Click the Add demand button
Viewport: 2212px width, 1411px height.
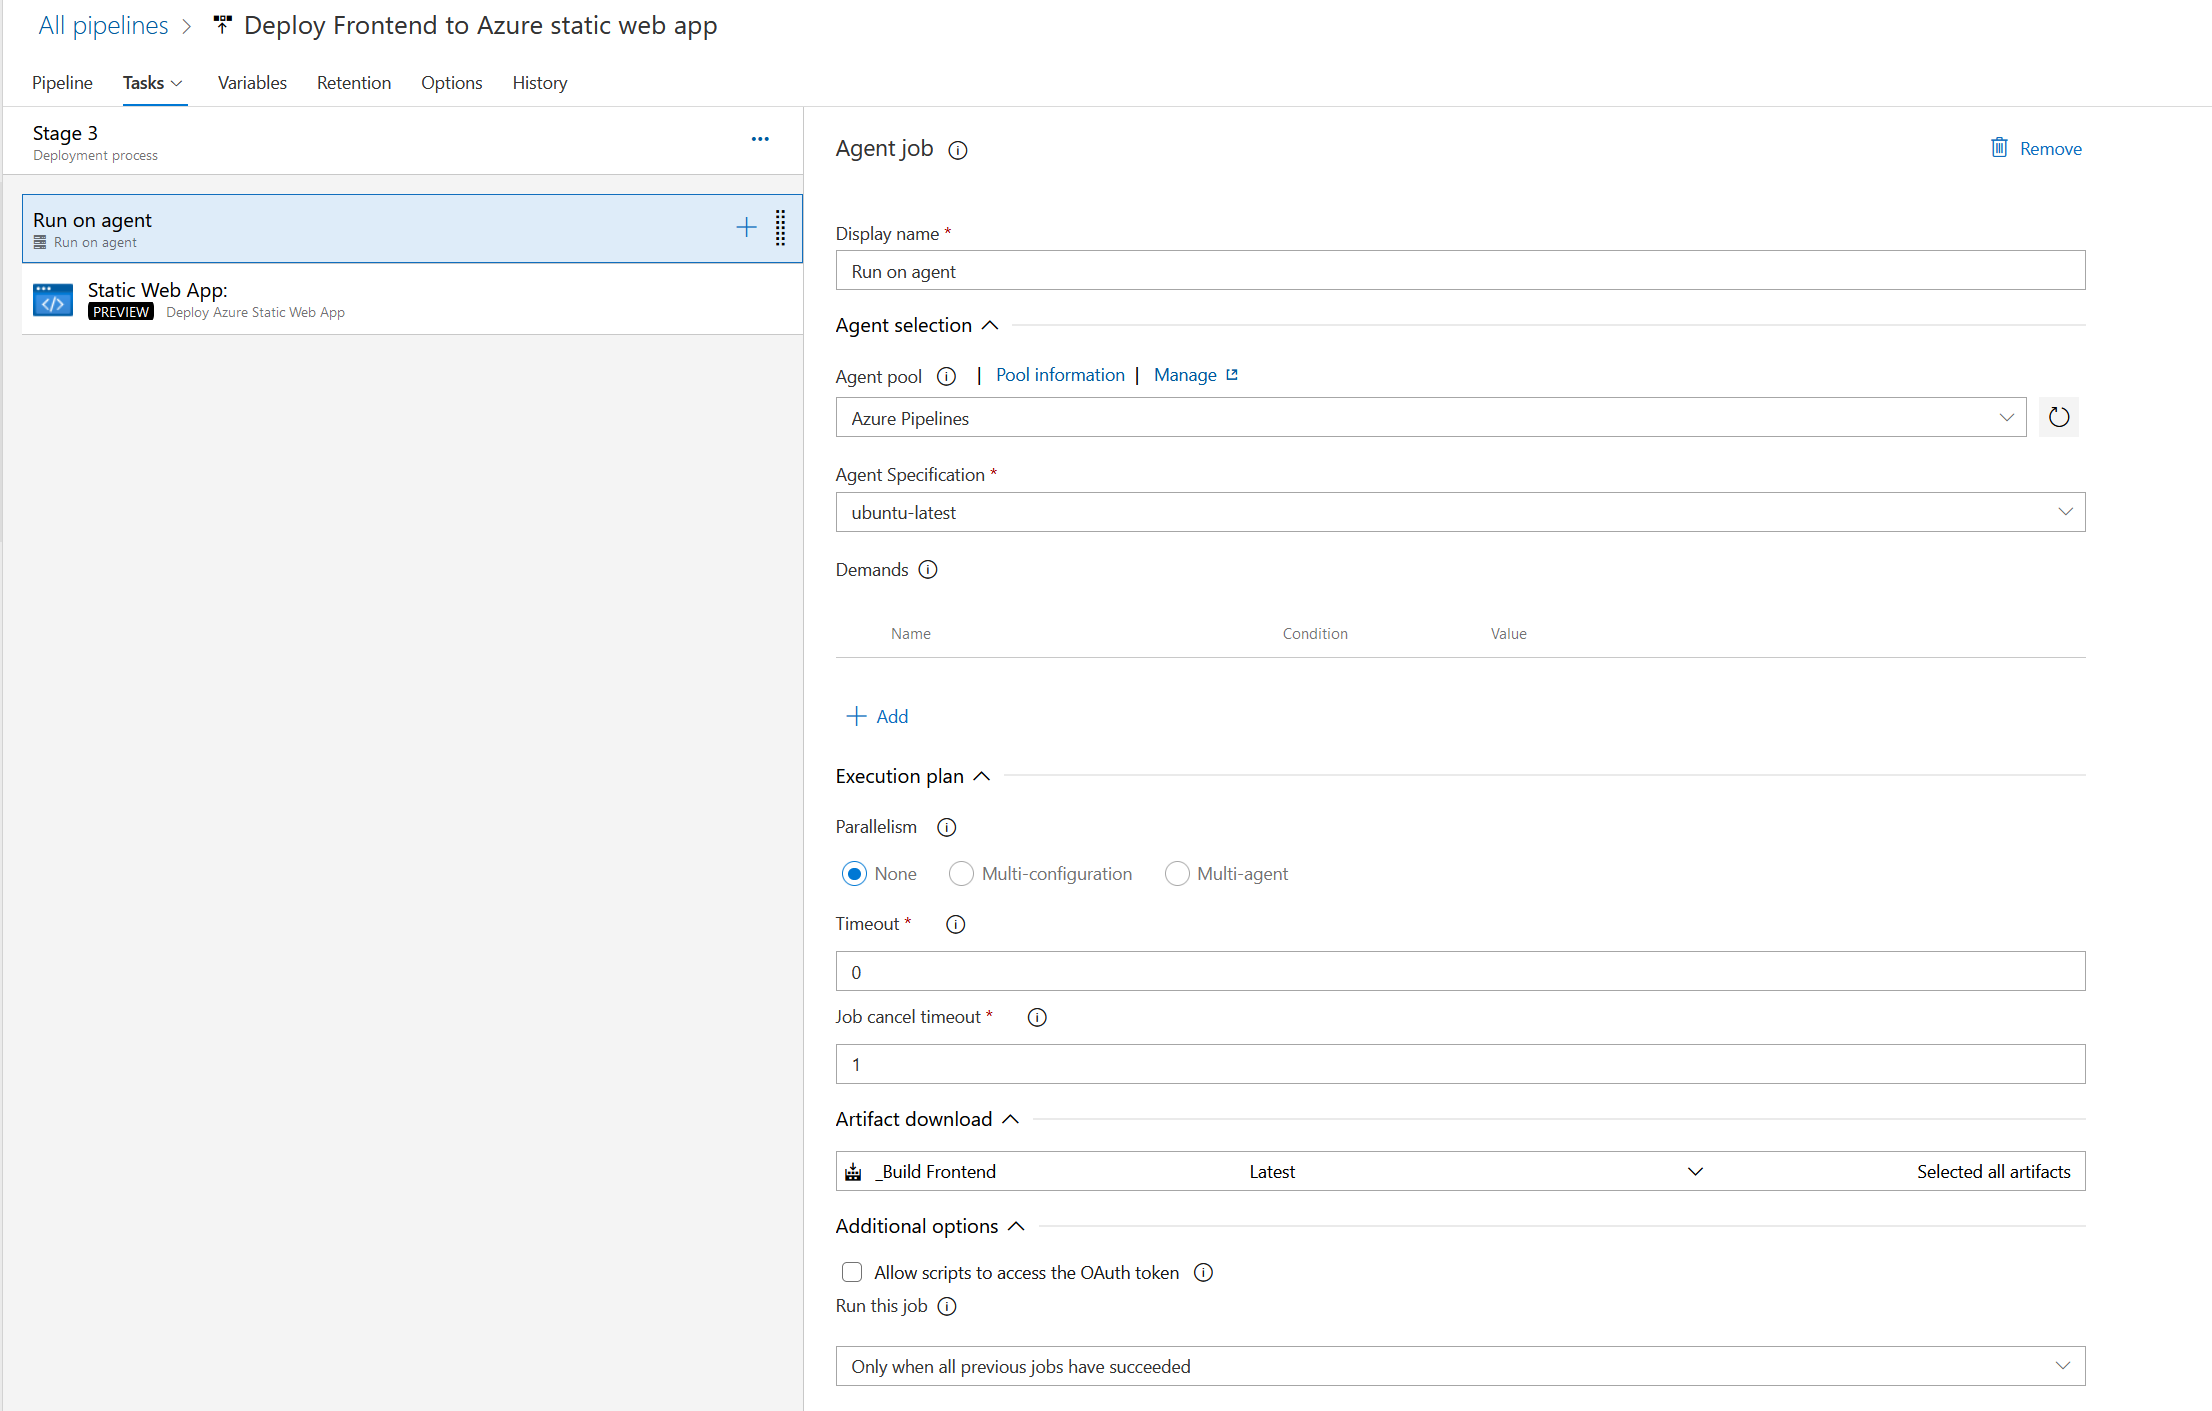[x=879, y=716]
